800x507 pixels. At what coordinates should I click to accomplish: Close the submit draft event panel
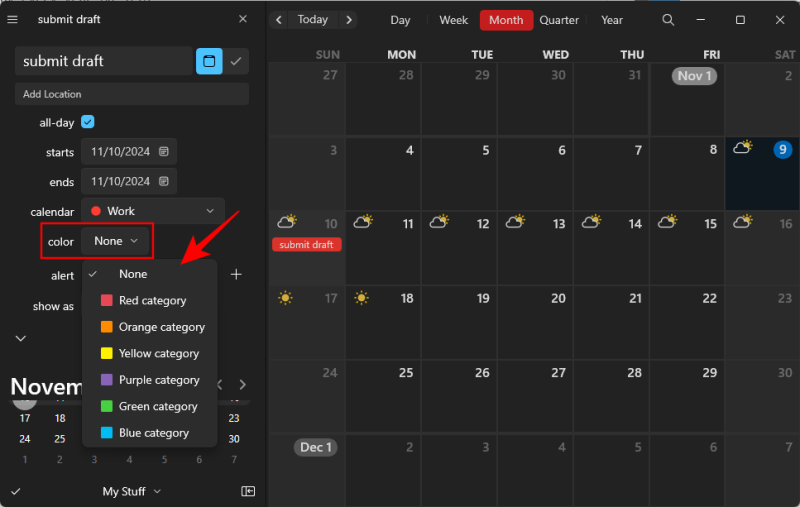point(243,19)
